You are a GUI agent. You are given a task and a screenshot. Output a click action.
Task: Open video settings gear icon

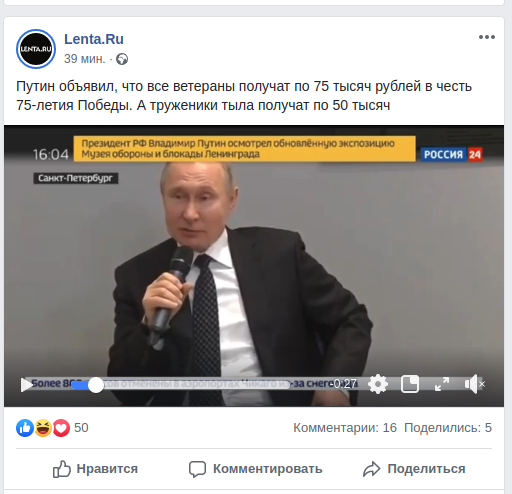378,384
